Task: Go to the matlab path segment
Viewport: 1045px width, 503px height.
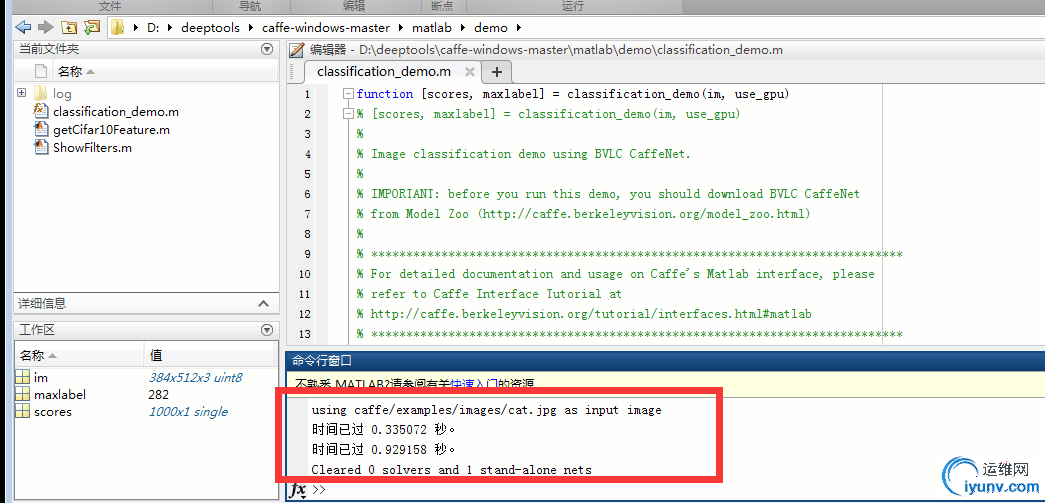Action: pos(432,28)
